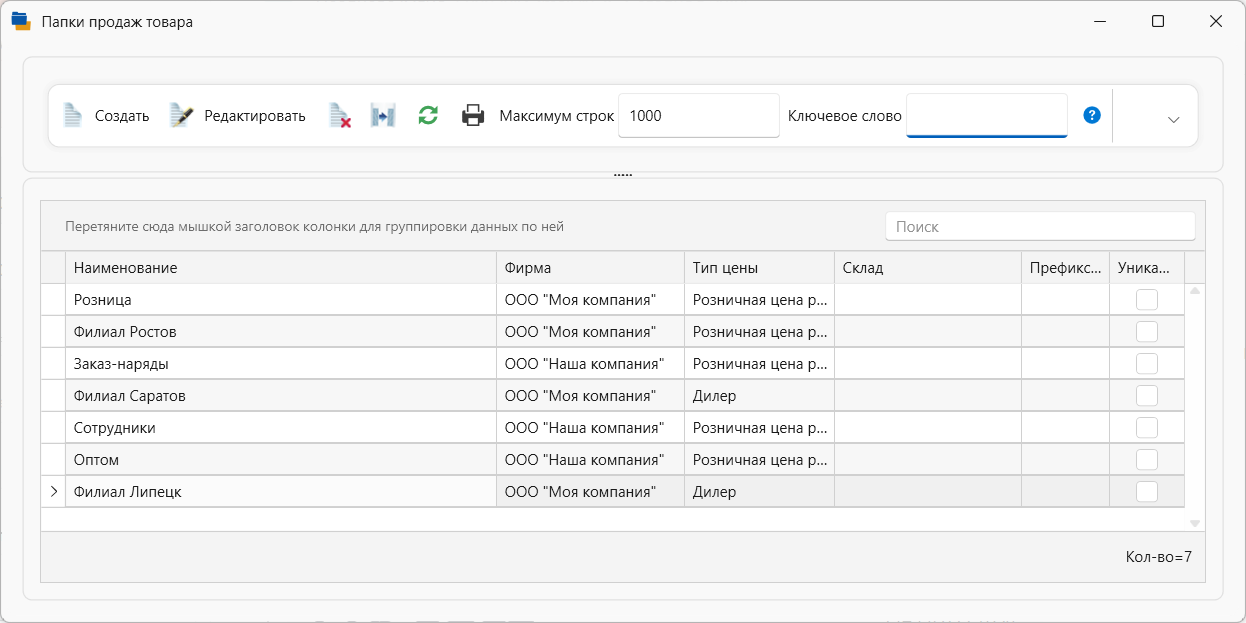
Task: Maximize the Папки продаж товара window
Action: [1158, 21]
